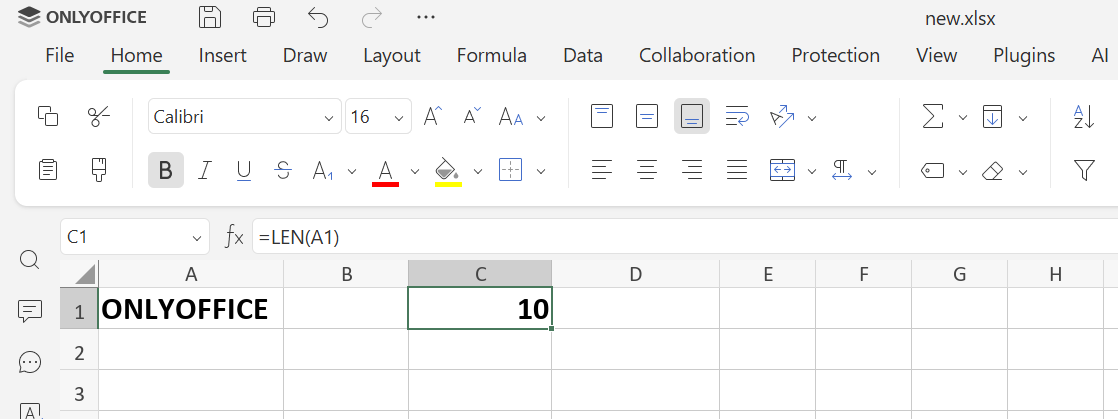The image size is (1118, 419).
Task: Click the Text direction icon
Action: pos(842,170)
